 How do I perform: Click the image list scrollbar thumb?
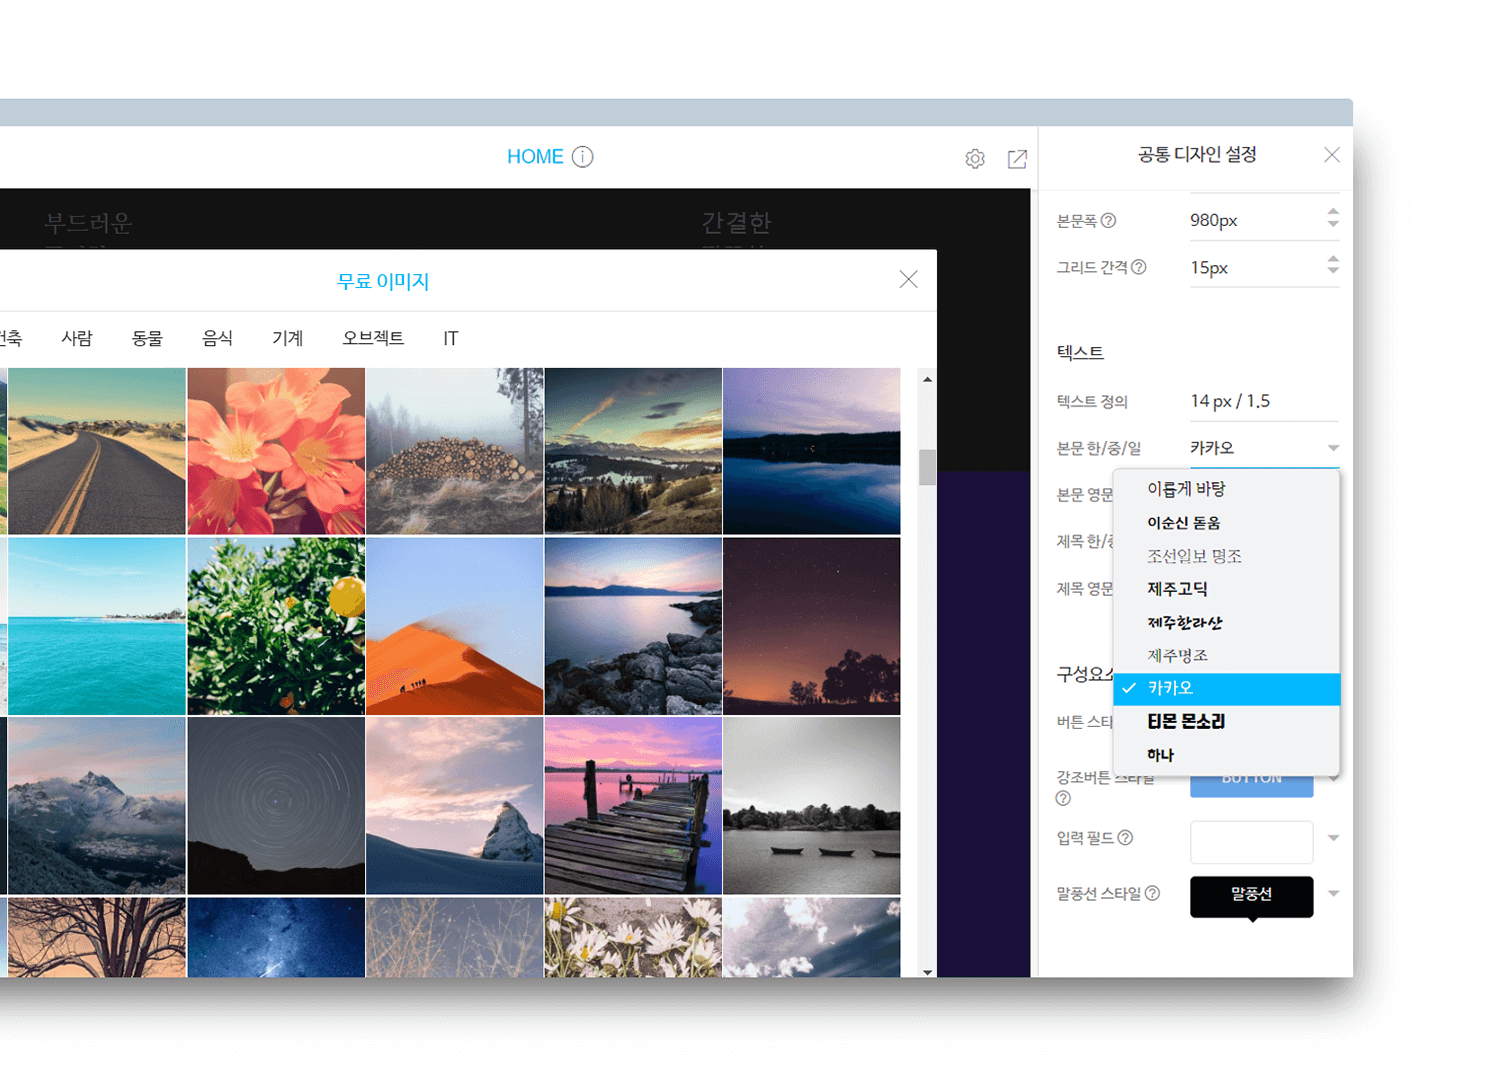tap(928, 467)
